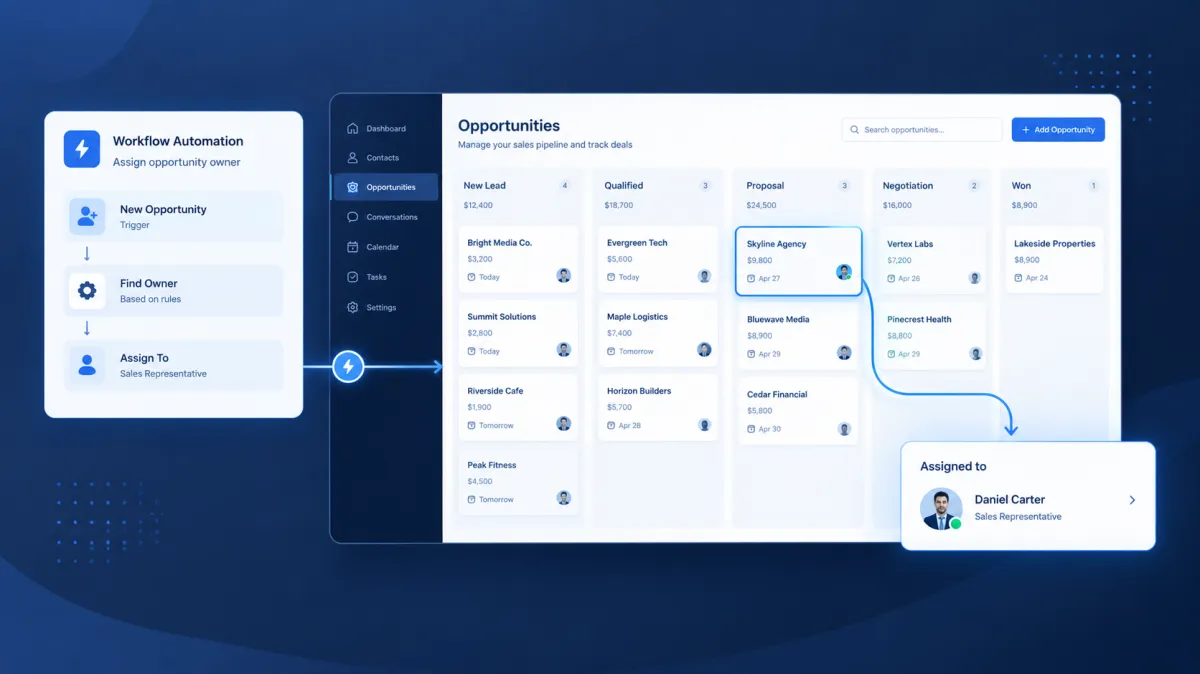The image size is (1200, 674).
Task: Open Daniel Carter details chevron
Action: pos(1132,500)
